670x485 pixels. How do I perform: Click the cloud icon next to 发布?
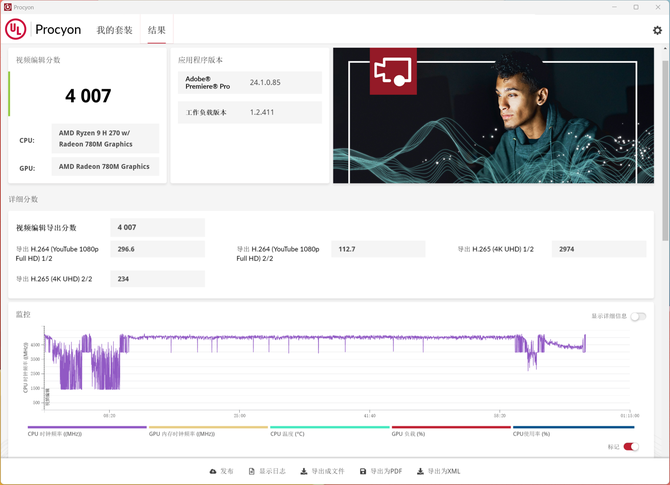[213, 471]
